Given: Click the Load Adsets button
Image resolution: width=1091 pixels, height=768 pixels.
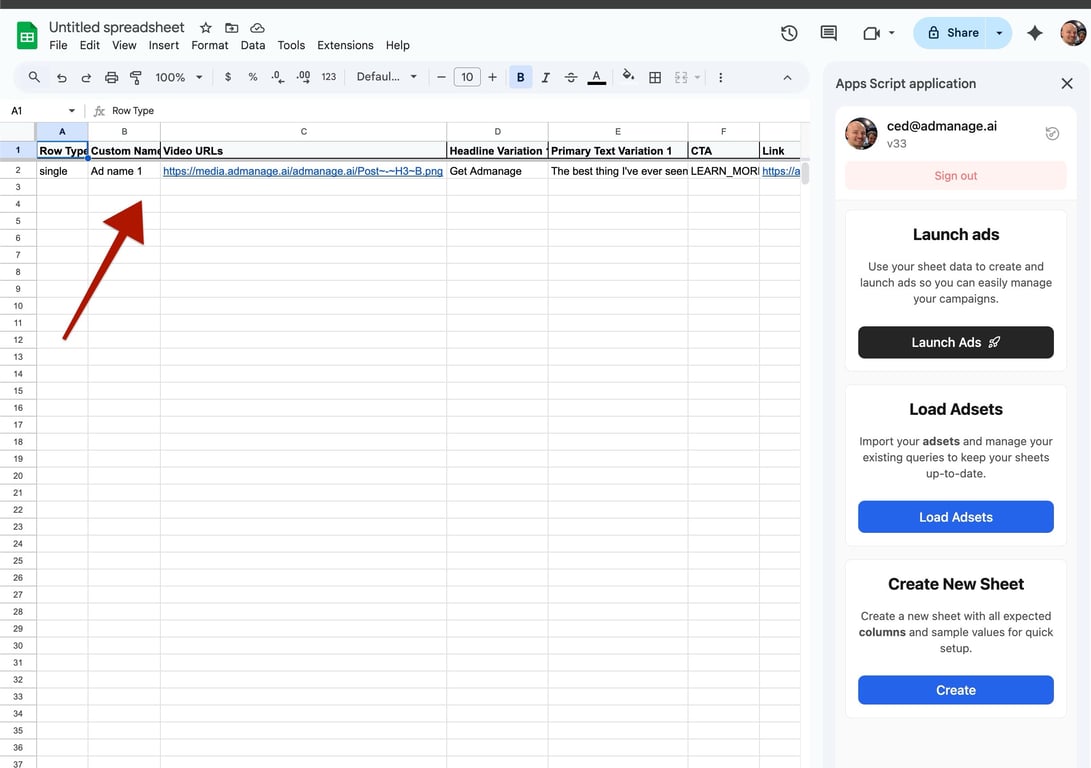Looking at the screenshot, I should click(x=955, y=517).
